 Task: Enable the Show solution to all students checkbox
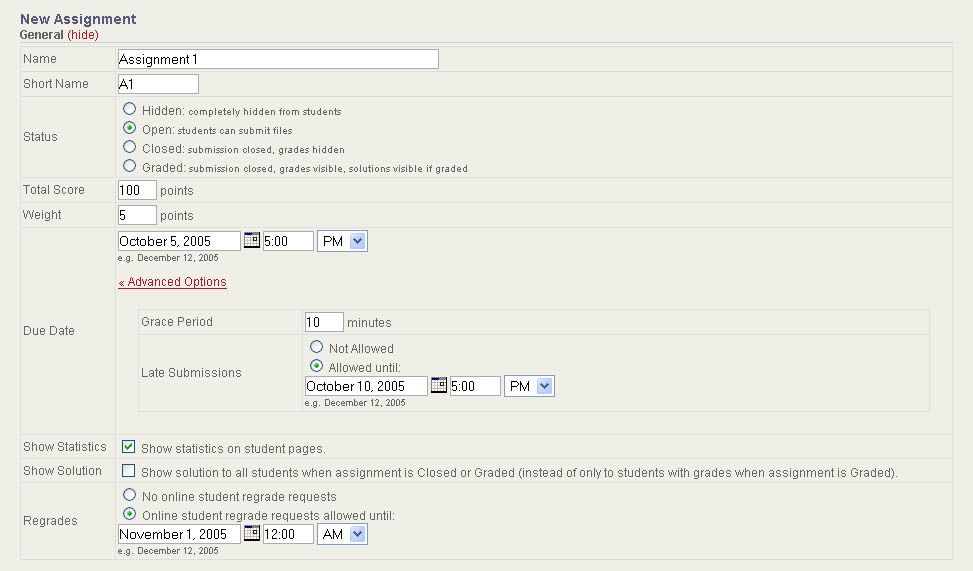click(128, 471)
